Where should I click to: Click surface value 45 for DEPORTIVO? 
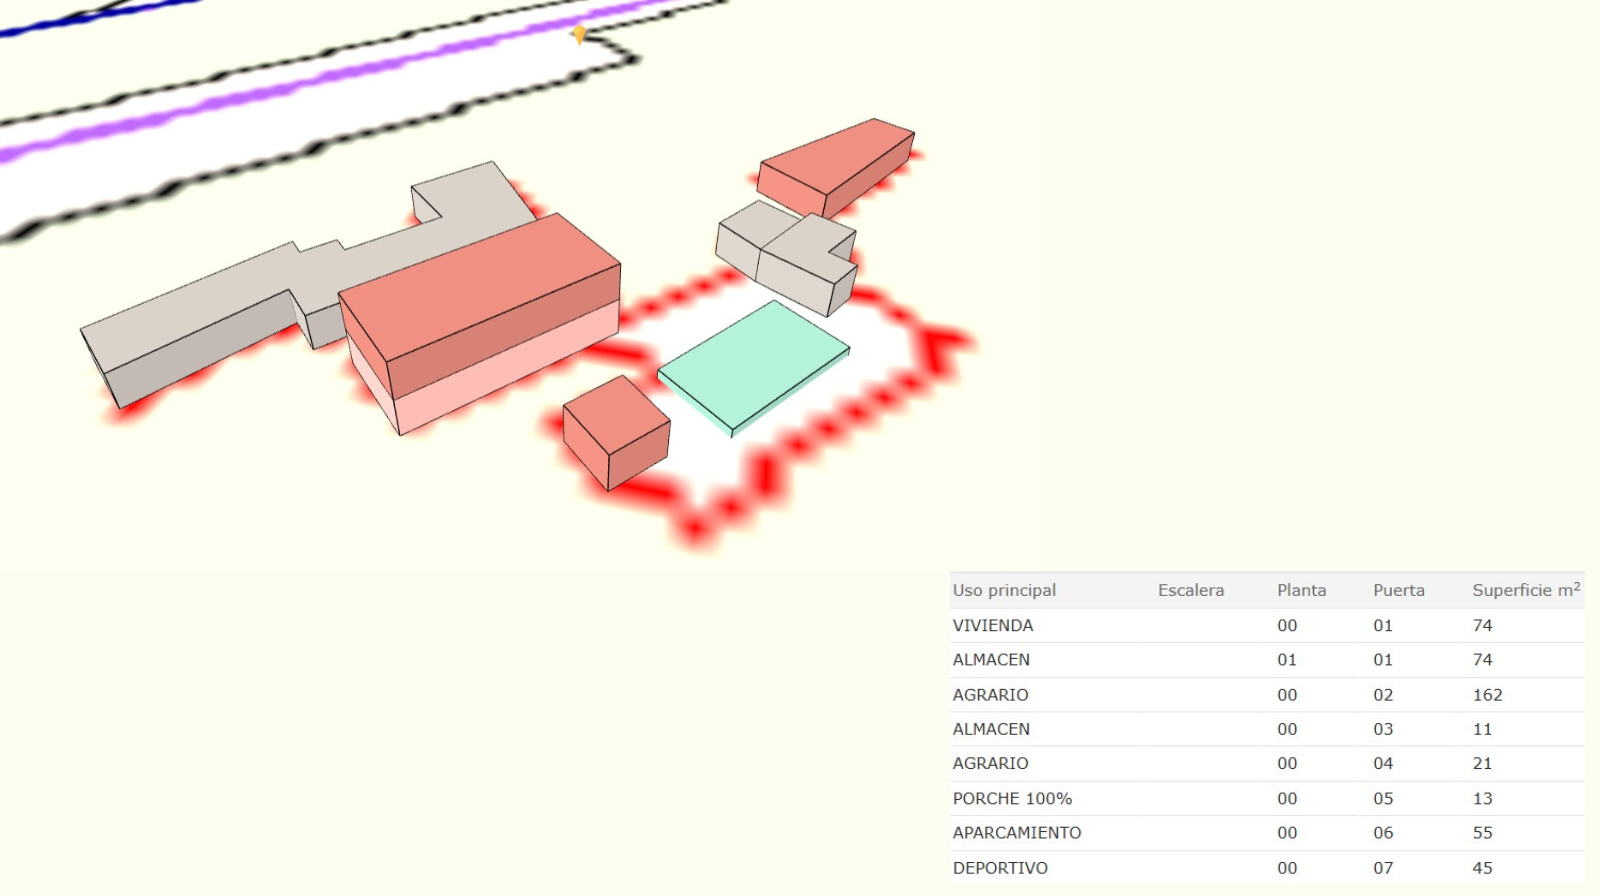[1482, 868]
